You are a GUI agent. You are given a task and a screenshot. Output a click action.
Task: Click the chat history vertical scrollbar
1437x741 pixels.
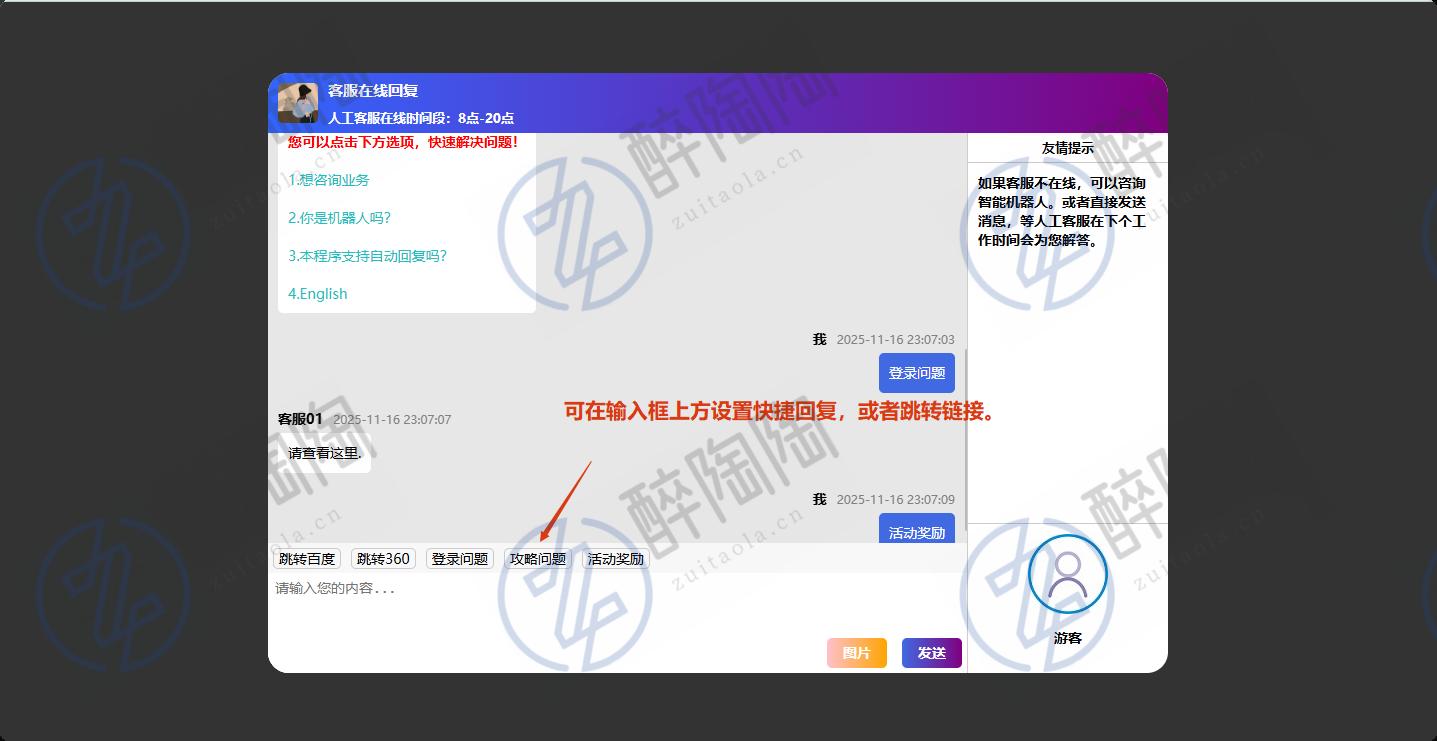(x=965, y=440)
